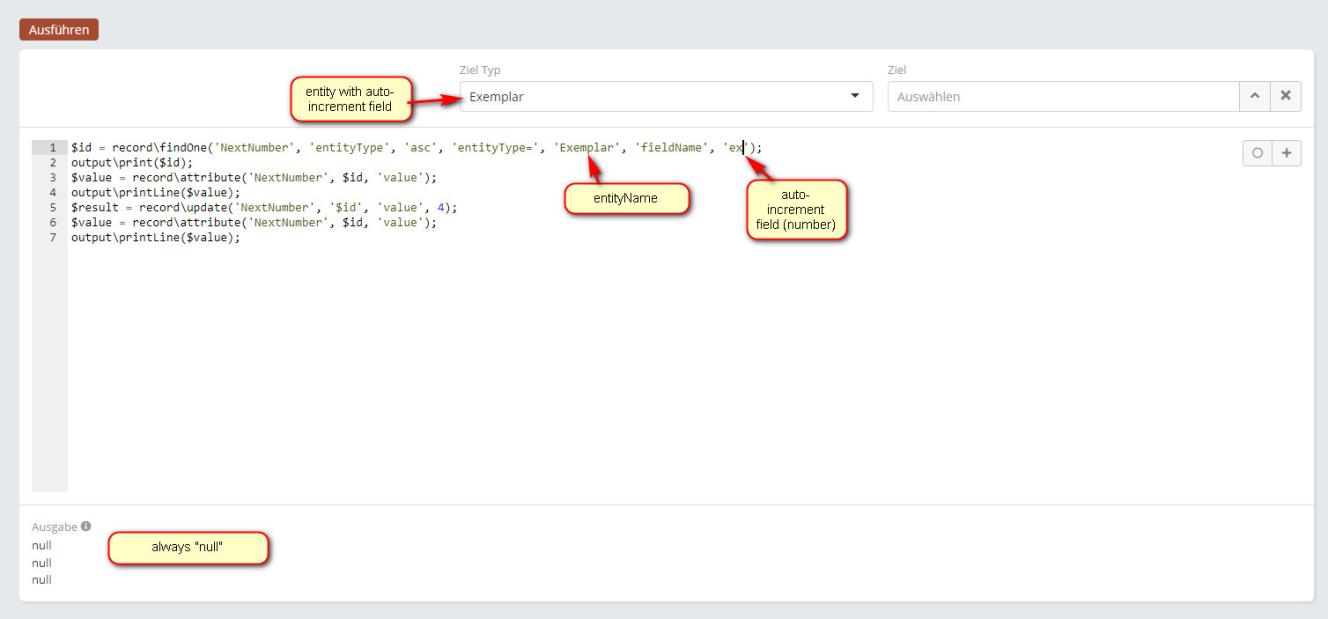Select line number 1 in editor gutter
This screenshot has height=619, width=1328.
coord(51,148)
